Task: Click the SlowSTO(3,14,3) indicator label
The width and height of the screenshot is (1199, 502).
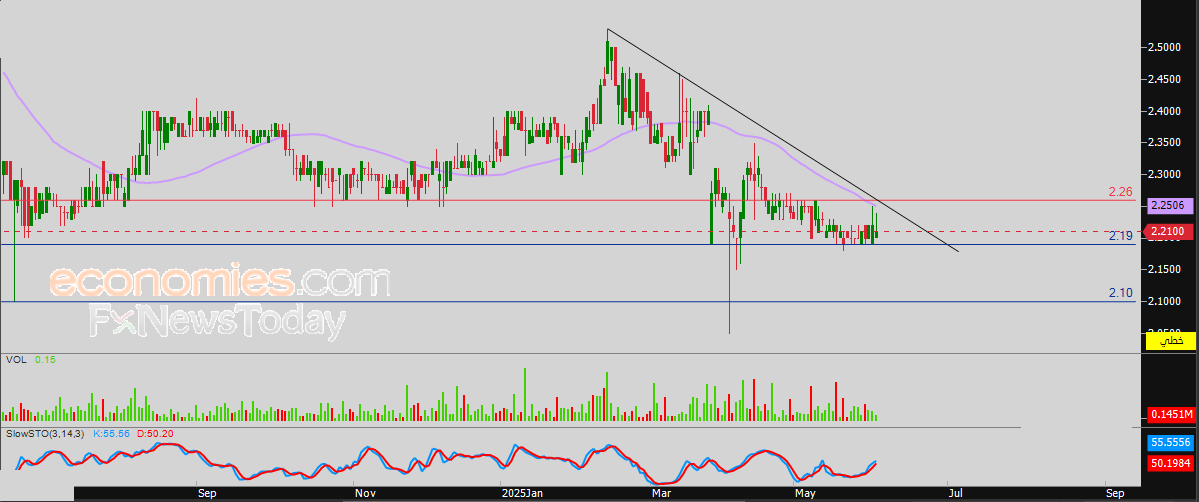Action: pos(45,434)
